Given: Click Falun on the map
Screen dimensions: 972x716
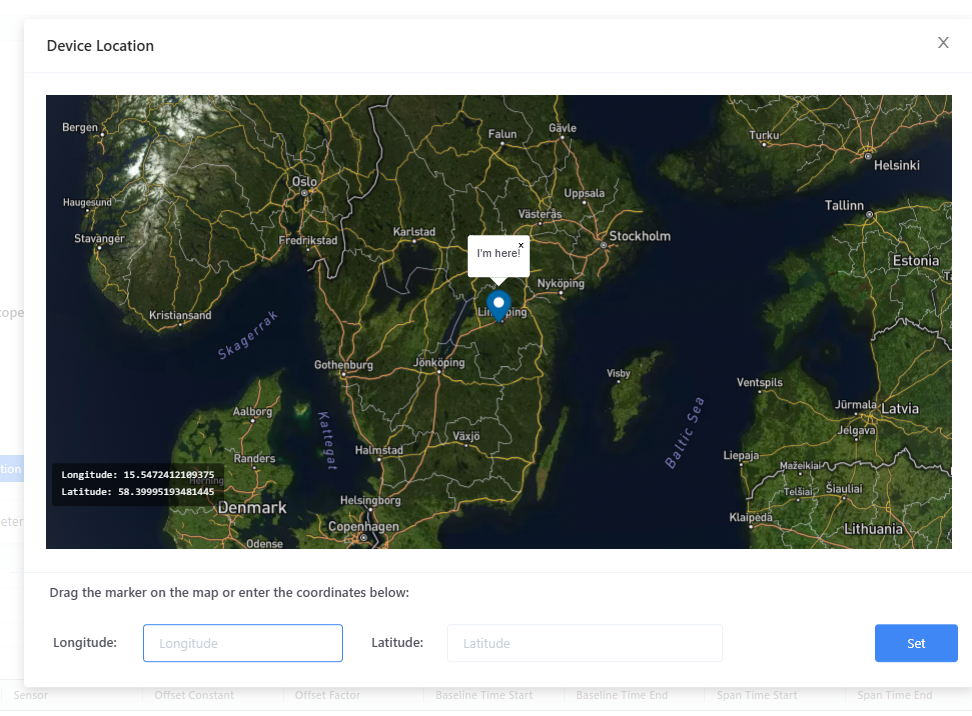Looking at the screenshot, I should point(502,134).
